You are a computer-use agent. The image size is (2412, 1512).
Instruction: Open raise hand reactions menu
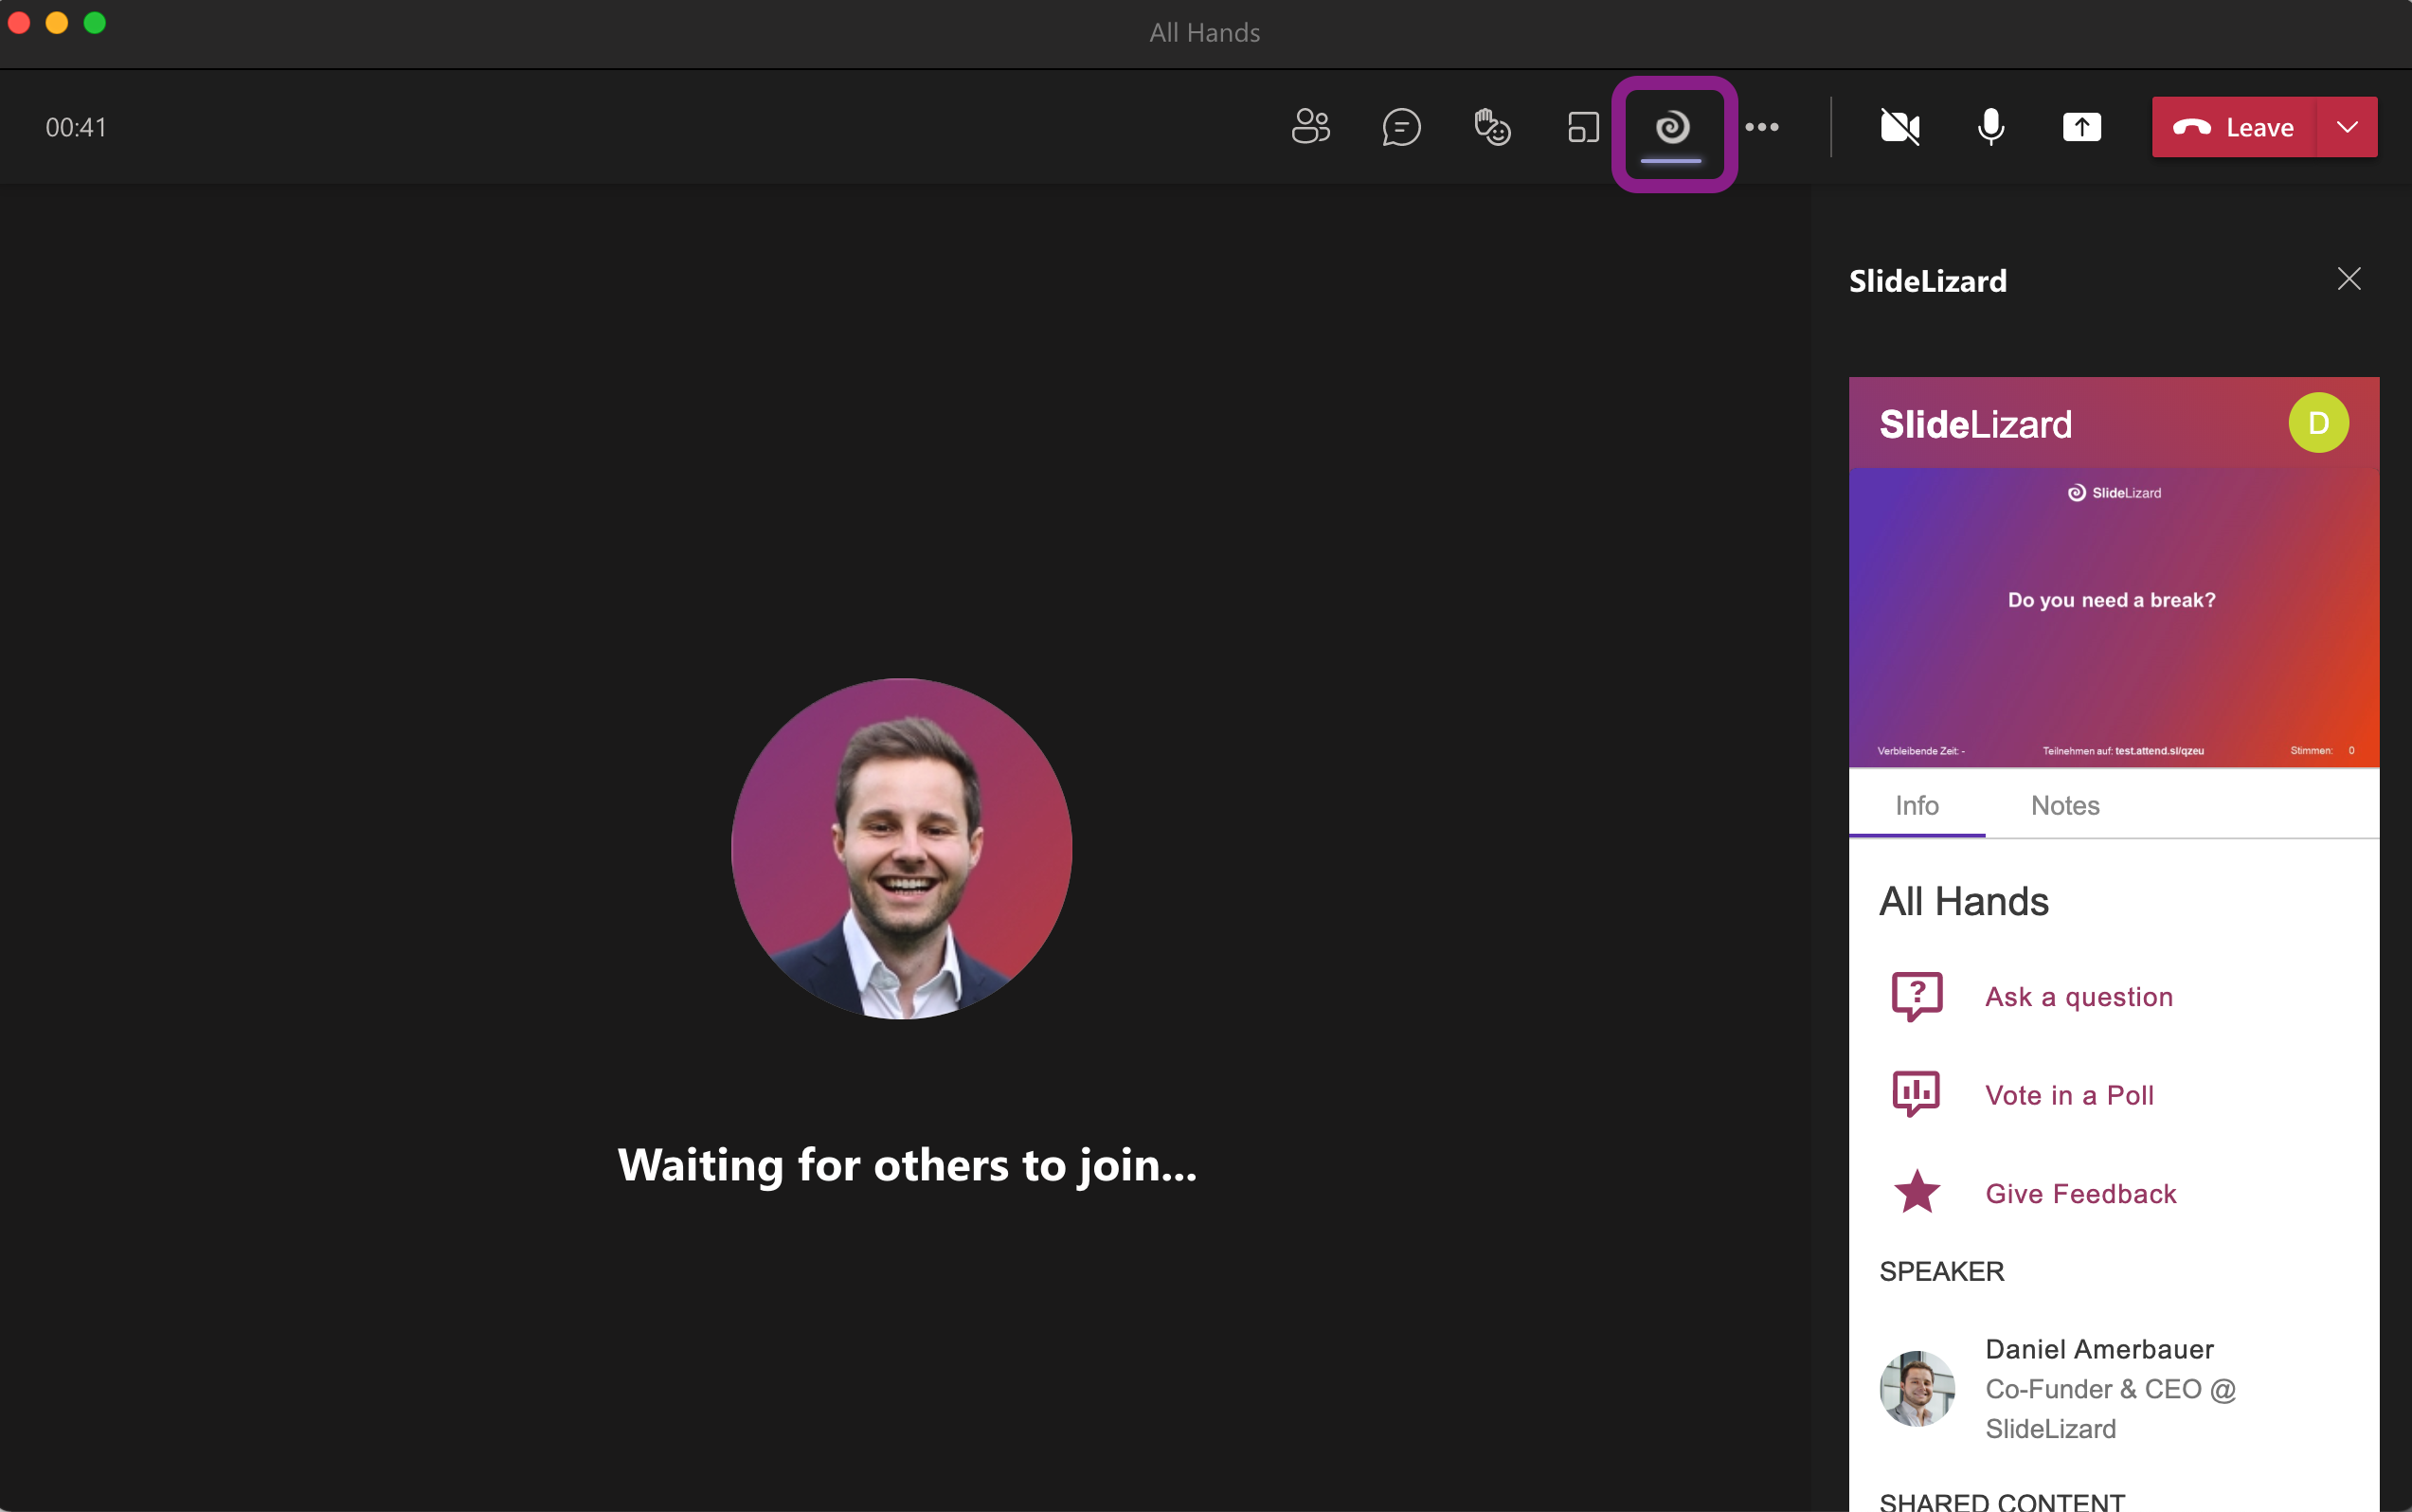[1492, 127]
